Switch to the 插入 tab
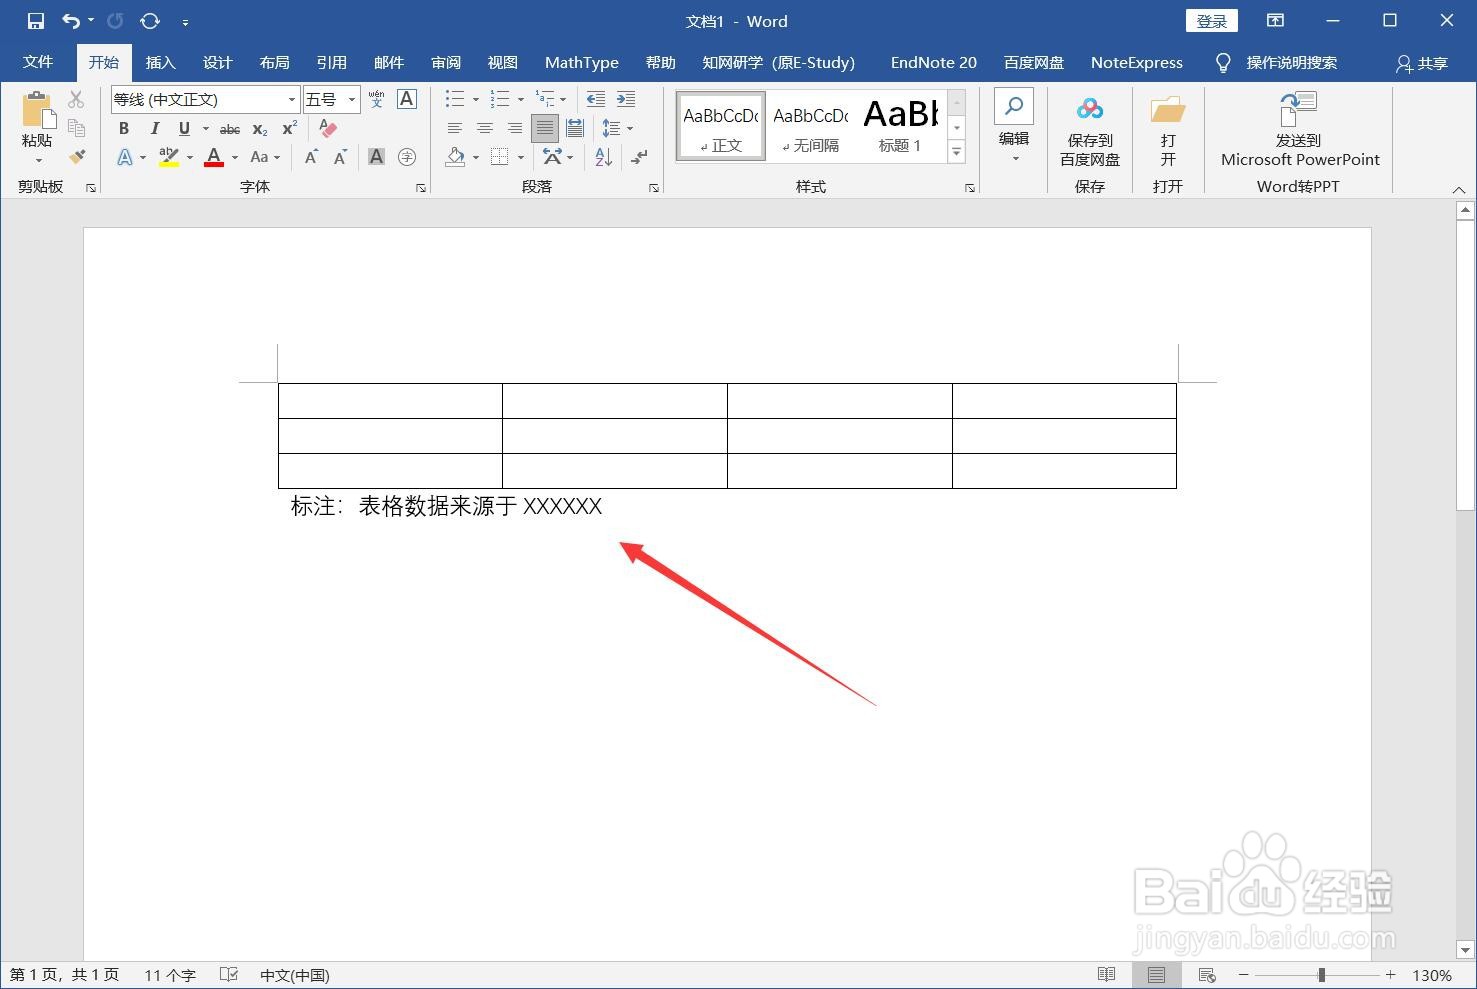Viewport: 1477px width, 989px height. point(160,62)
